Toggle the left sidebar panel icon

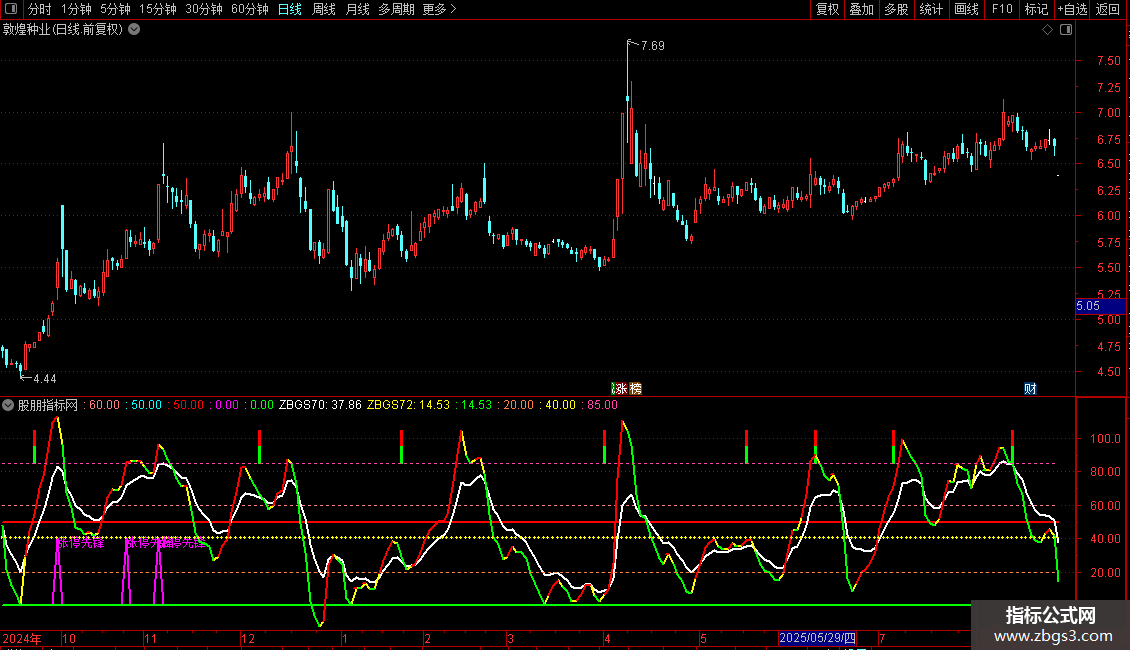pos(11,9)
